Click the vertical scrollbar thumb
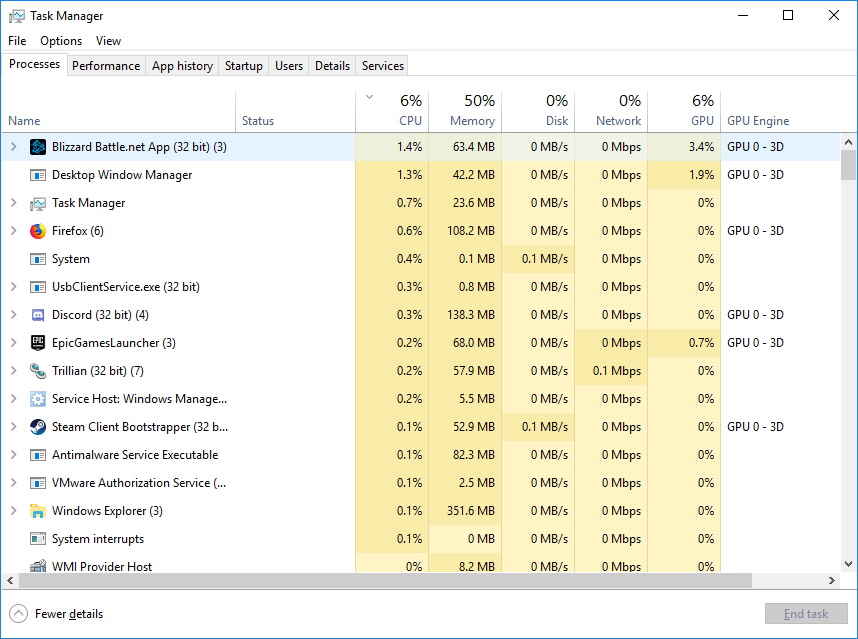858x639 pixels. pos(848,165)
